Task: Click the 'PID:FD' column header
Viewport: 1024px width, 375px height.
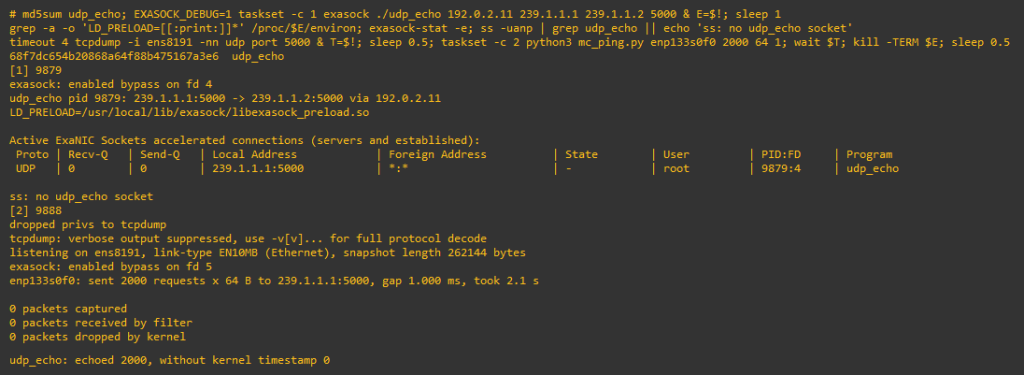Action: 782,154
